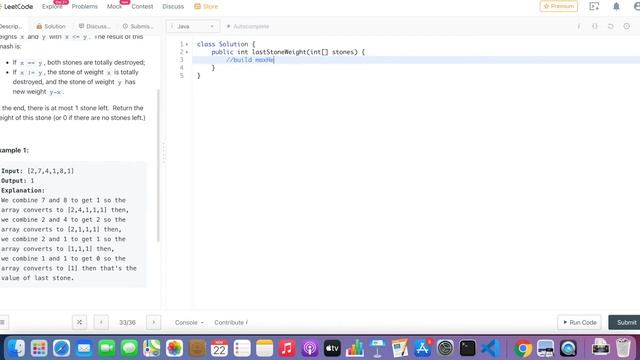Open Safari from the dock

click(61, 349)
